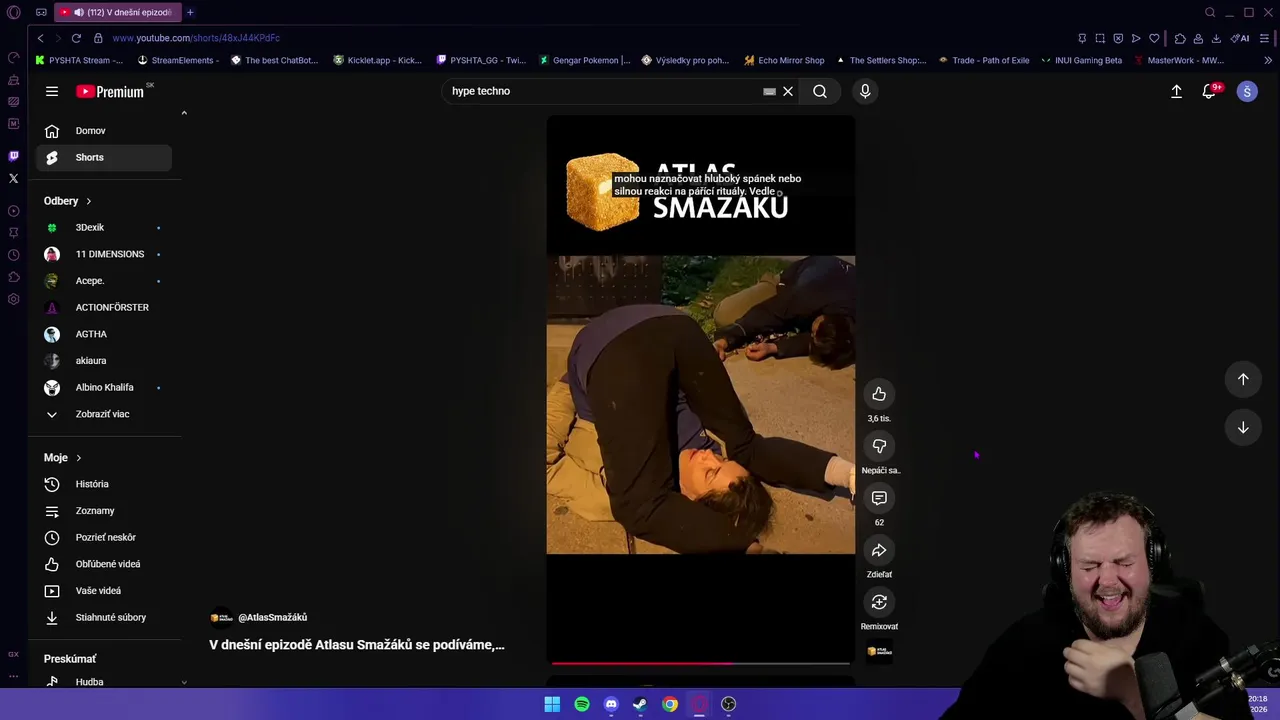This screenshot has width=1280, height=720.
Task: Open the akiaura channel
Action: pyautogui.click(x=104, y=361)
